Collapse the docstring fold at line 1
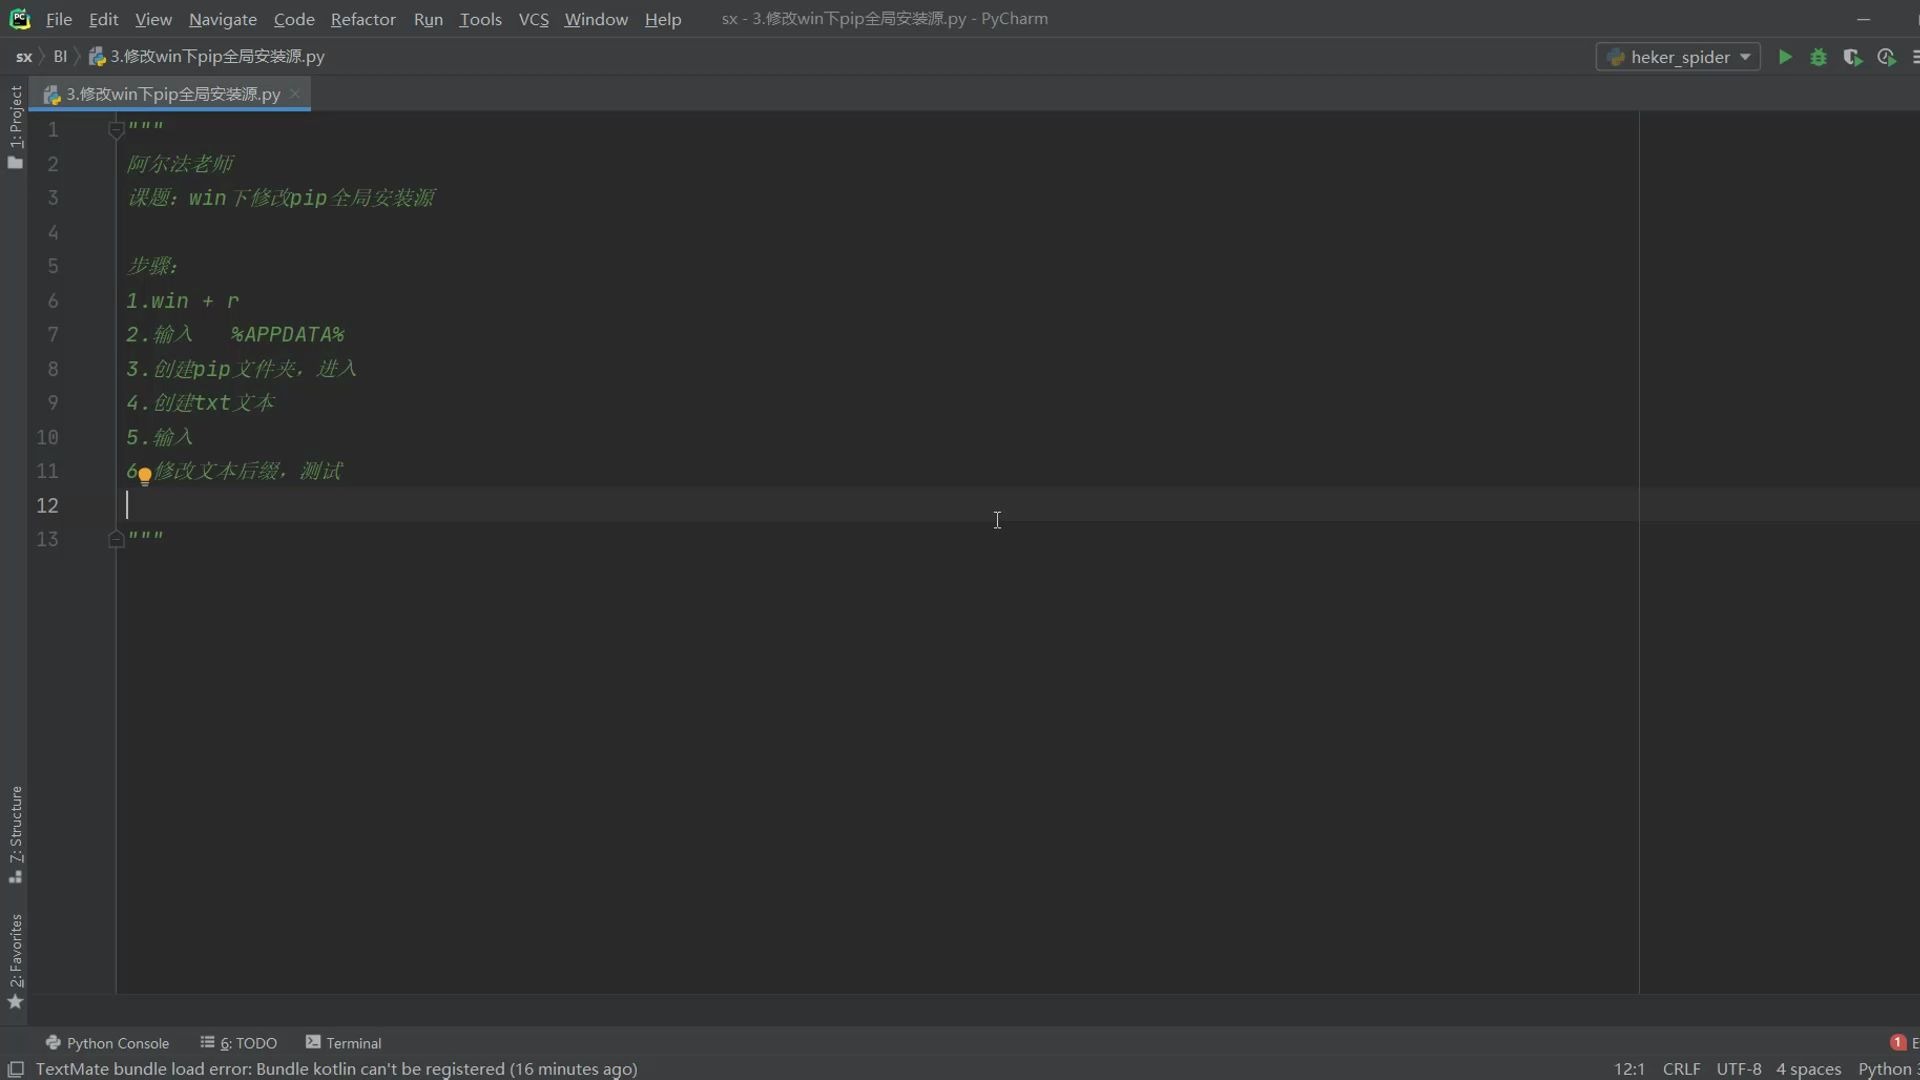Viewport: 1920px width, 1080px height. [x=116, y=130]
